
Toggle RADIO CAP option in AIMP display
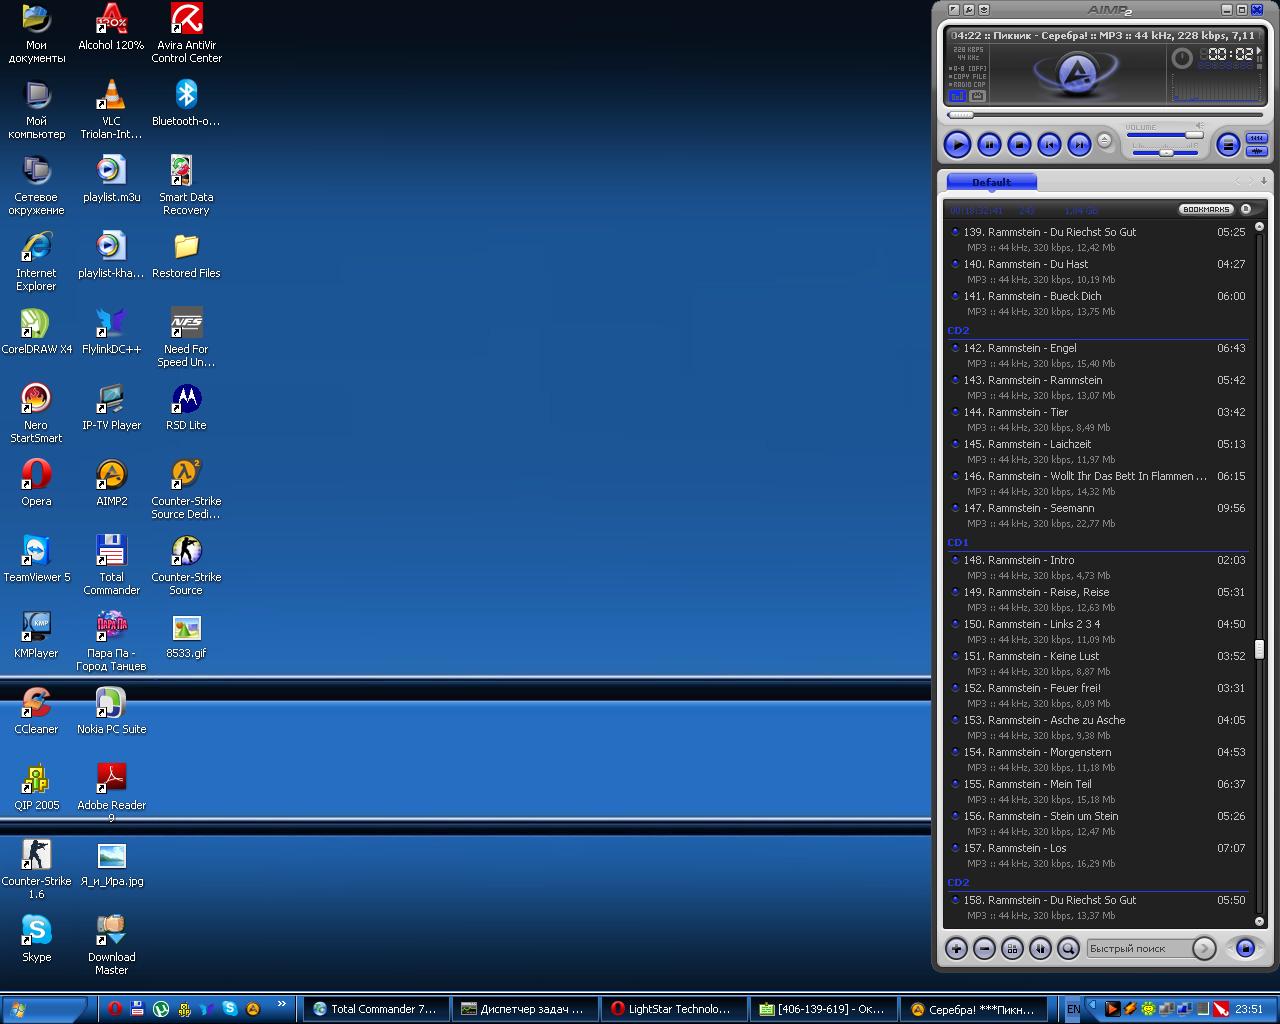tap(969, 84)
